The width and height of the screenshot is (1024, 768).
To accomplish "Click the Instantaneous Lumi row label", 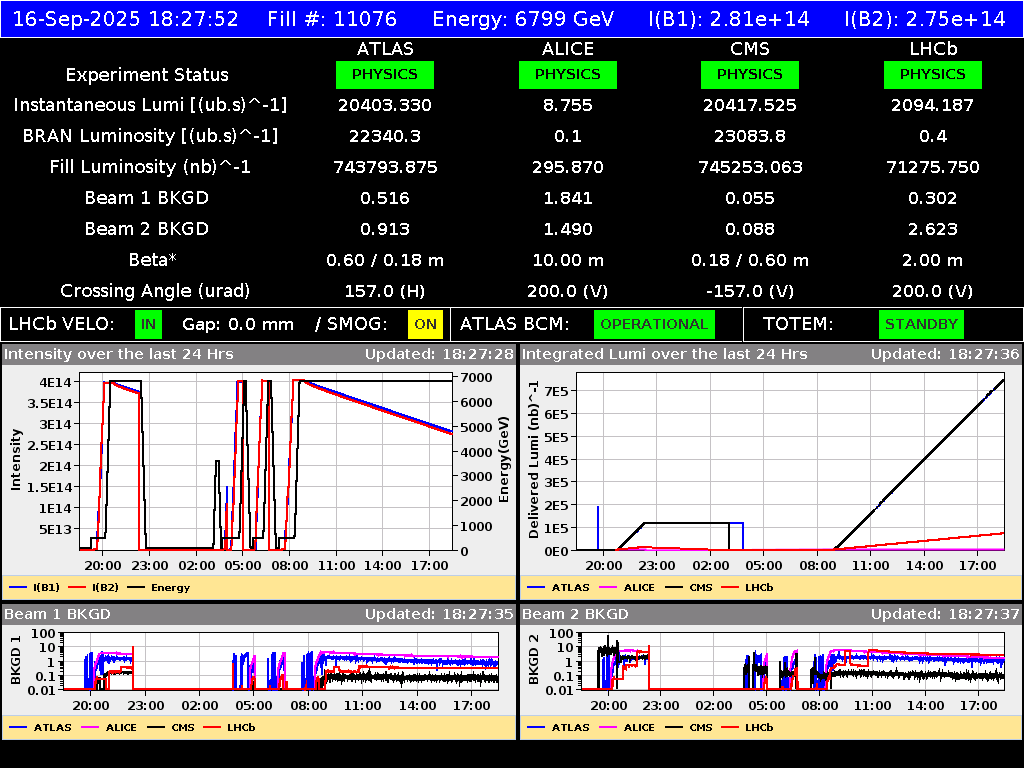I will click(x=150, y=105).
